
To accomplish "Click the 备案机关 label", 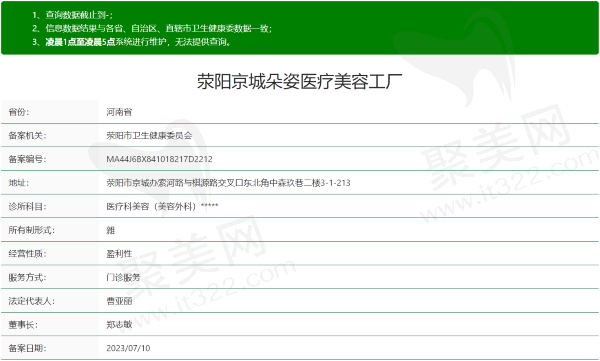I will coord(27,136).
